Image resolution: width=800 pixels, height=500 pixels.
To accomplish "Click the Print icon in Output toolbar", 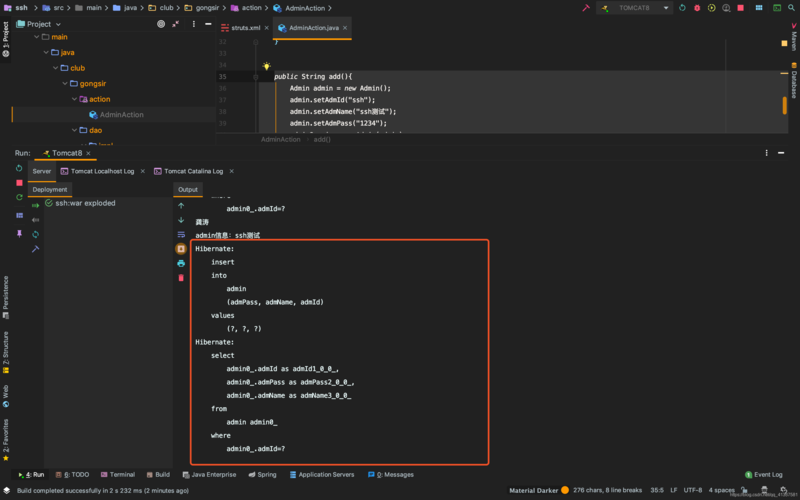I will point(181,263).
